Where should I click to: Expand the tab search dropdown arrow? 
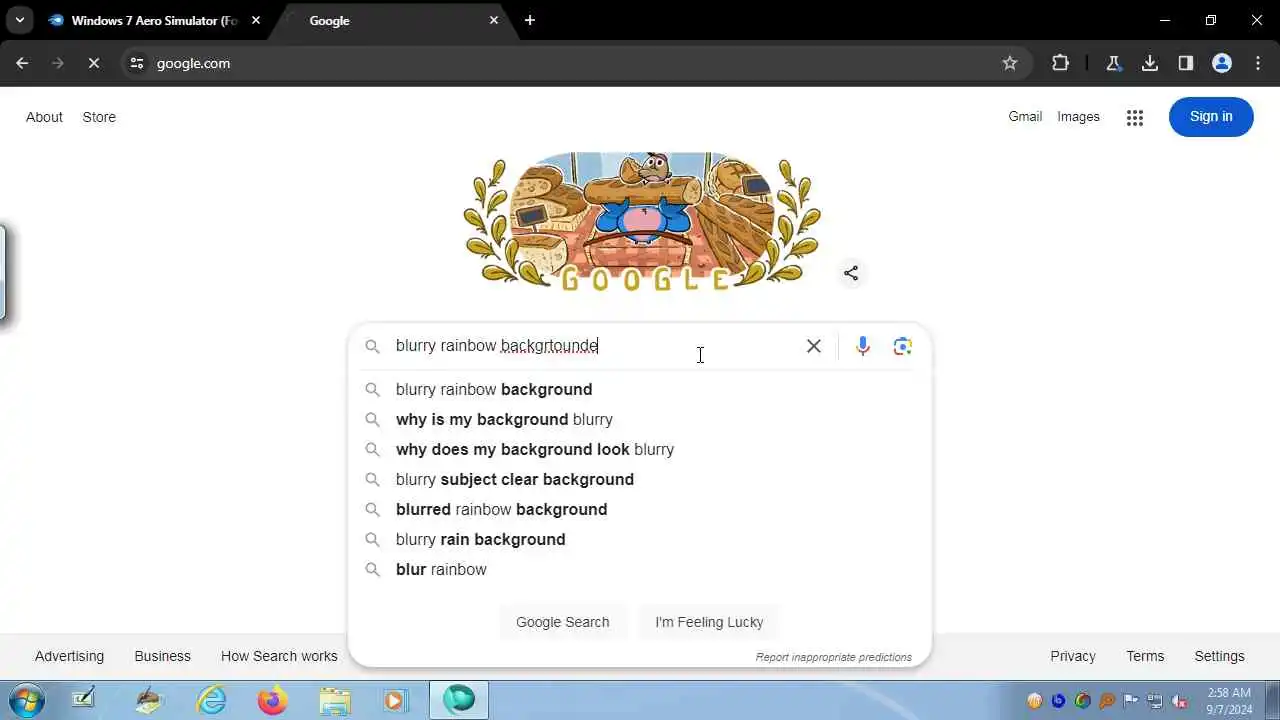pyautogui.click(x=19, y=20)
